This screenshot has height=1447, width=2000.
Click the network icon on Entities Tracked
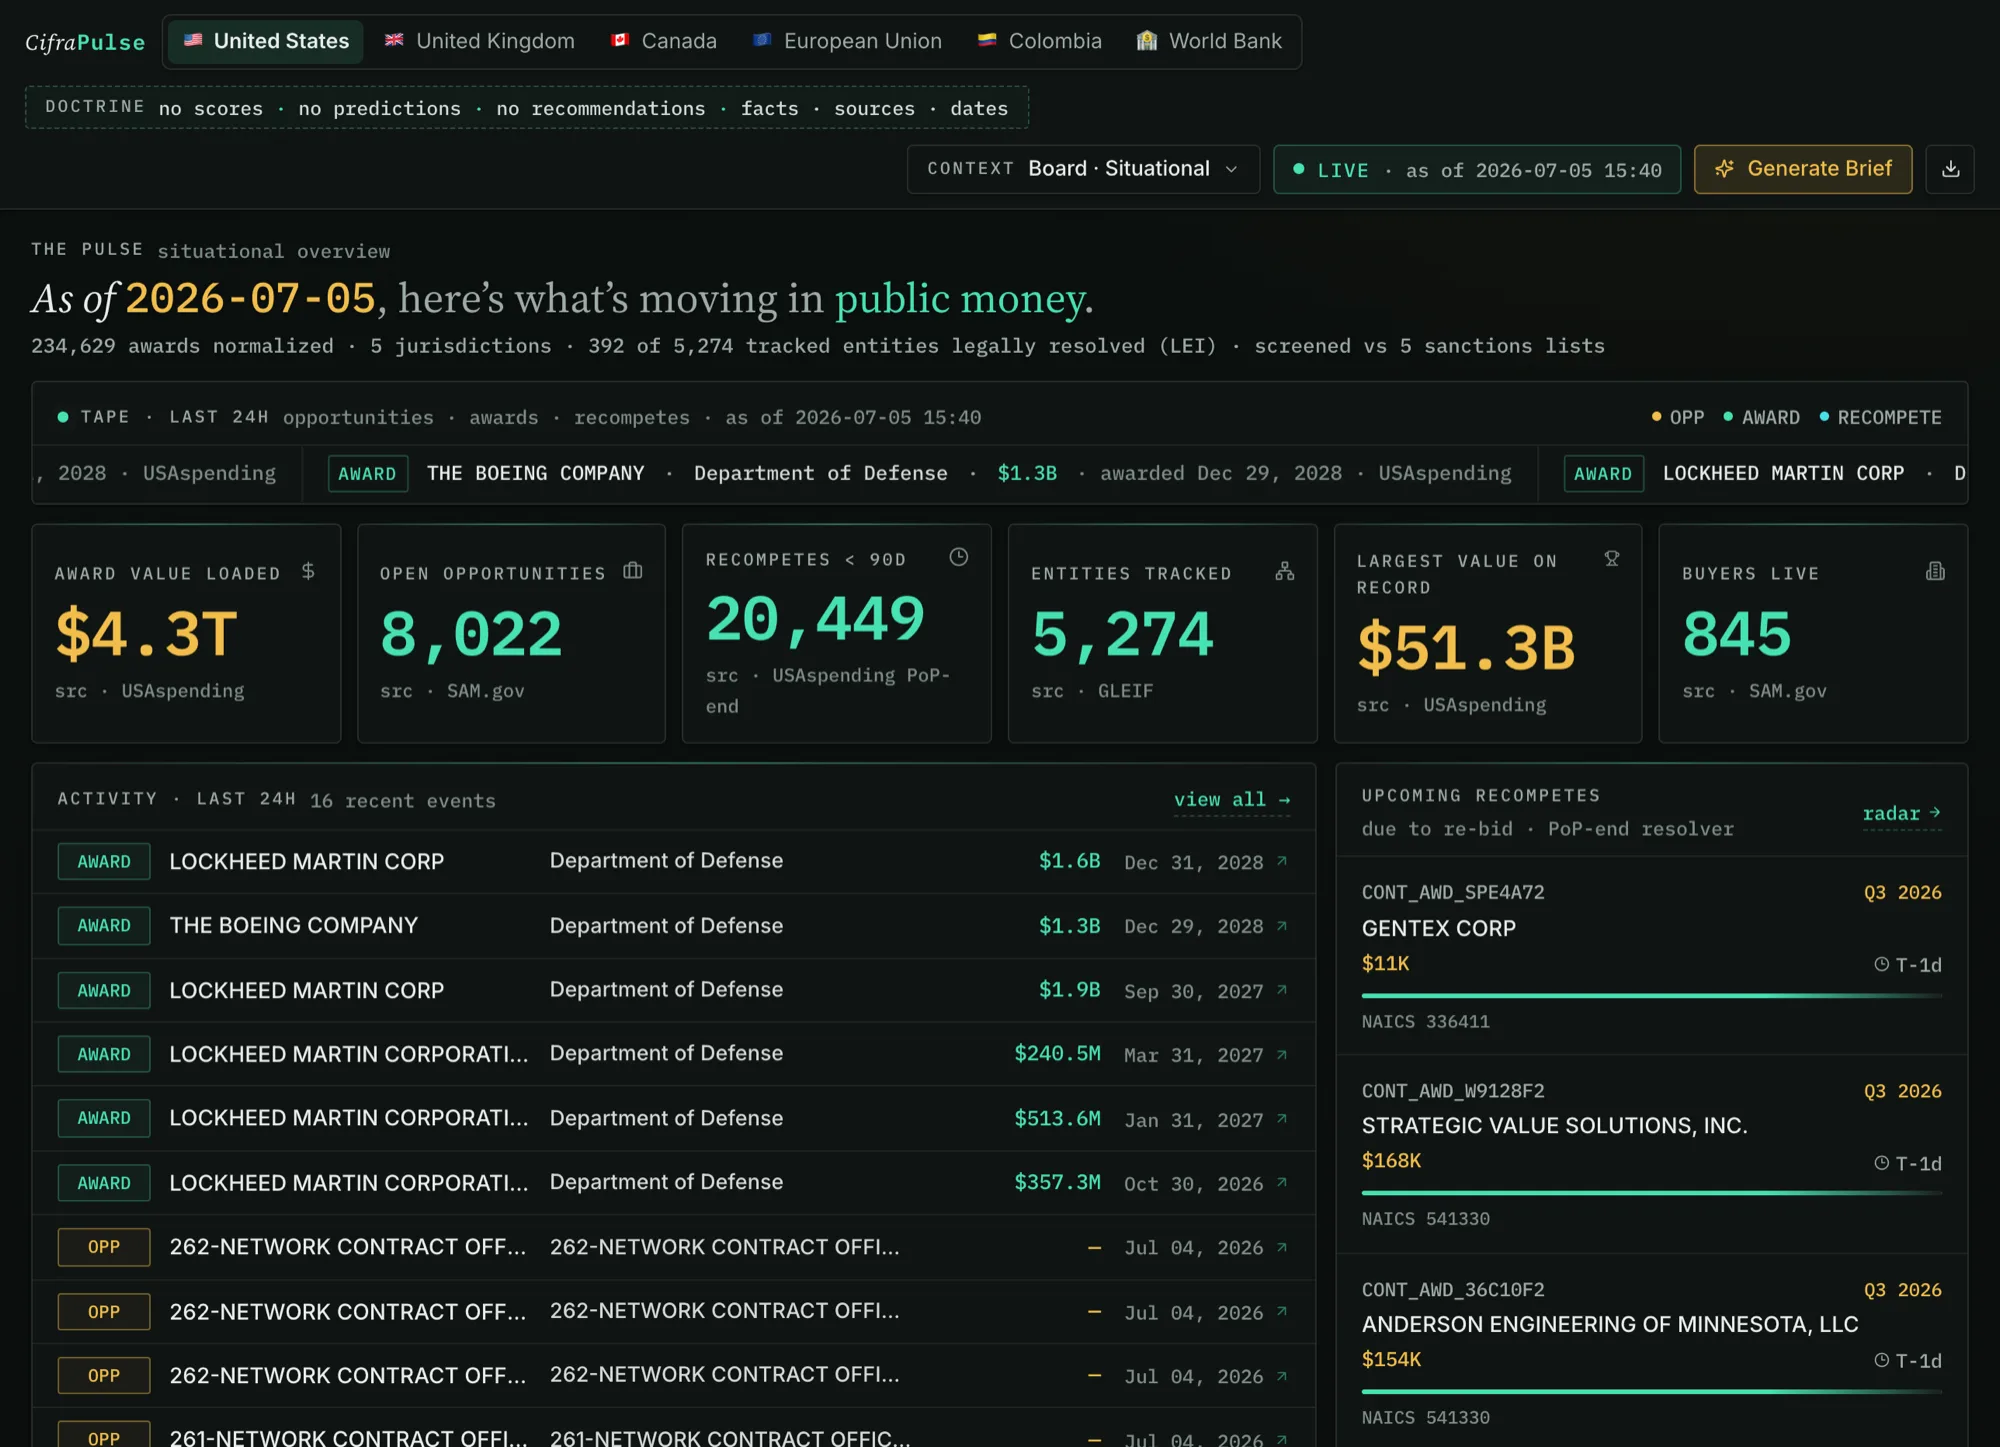pos(1285,571)
